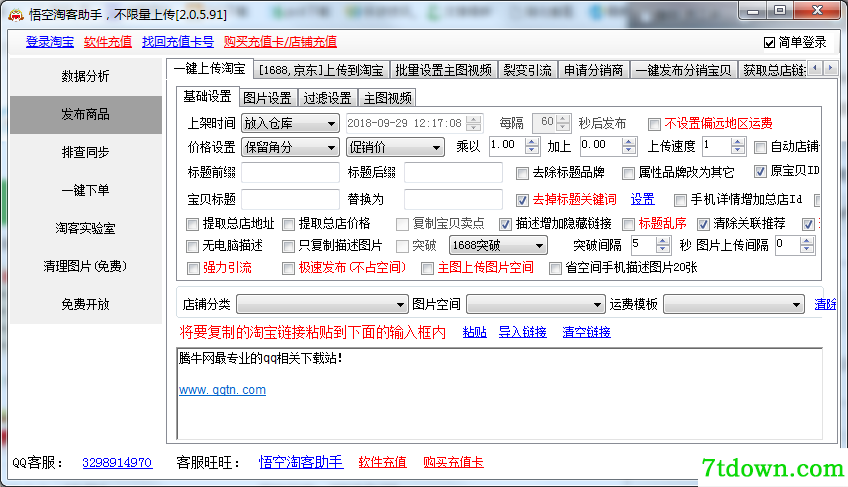
Task: Open the 上架时间 放入仓库 dropdown
Action: 290,123
